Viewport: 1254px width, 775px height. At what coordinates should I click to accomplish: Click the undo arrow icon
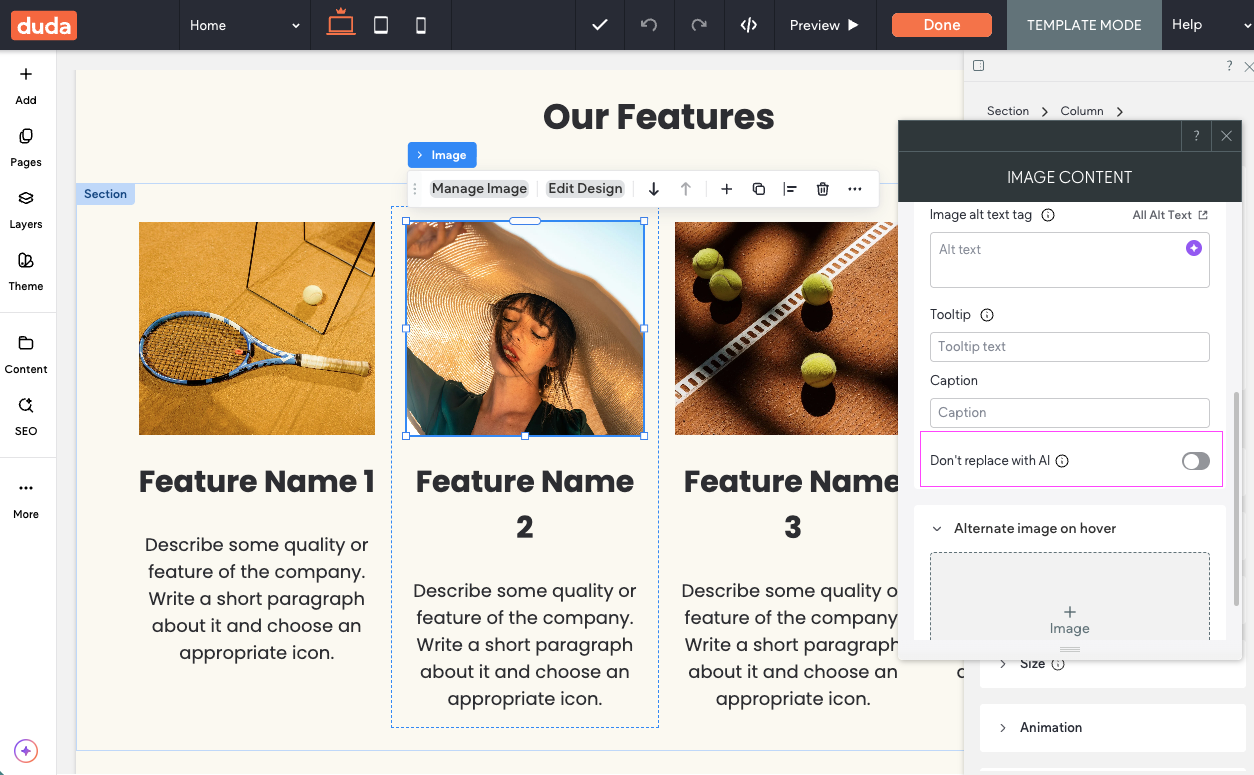(649, 25)
